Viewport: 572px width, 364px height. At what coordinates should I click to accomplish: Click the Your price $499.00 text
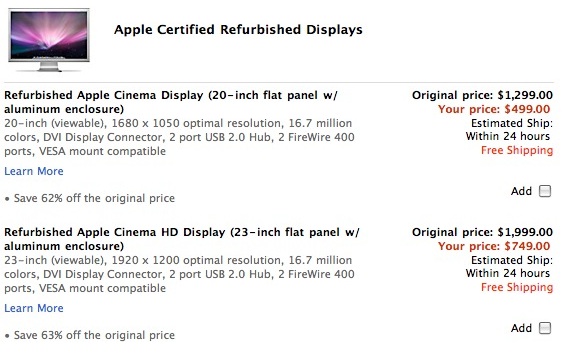pos(494,109)
